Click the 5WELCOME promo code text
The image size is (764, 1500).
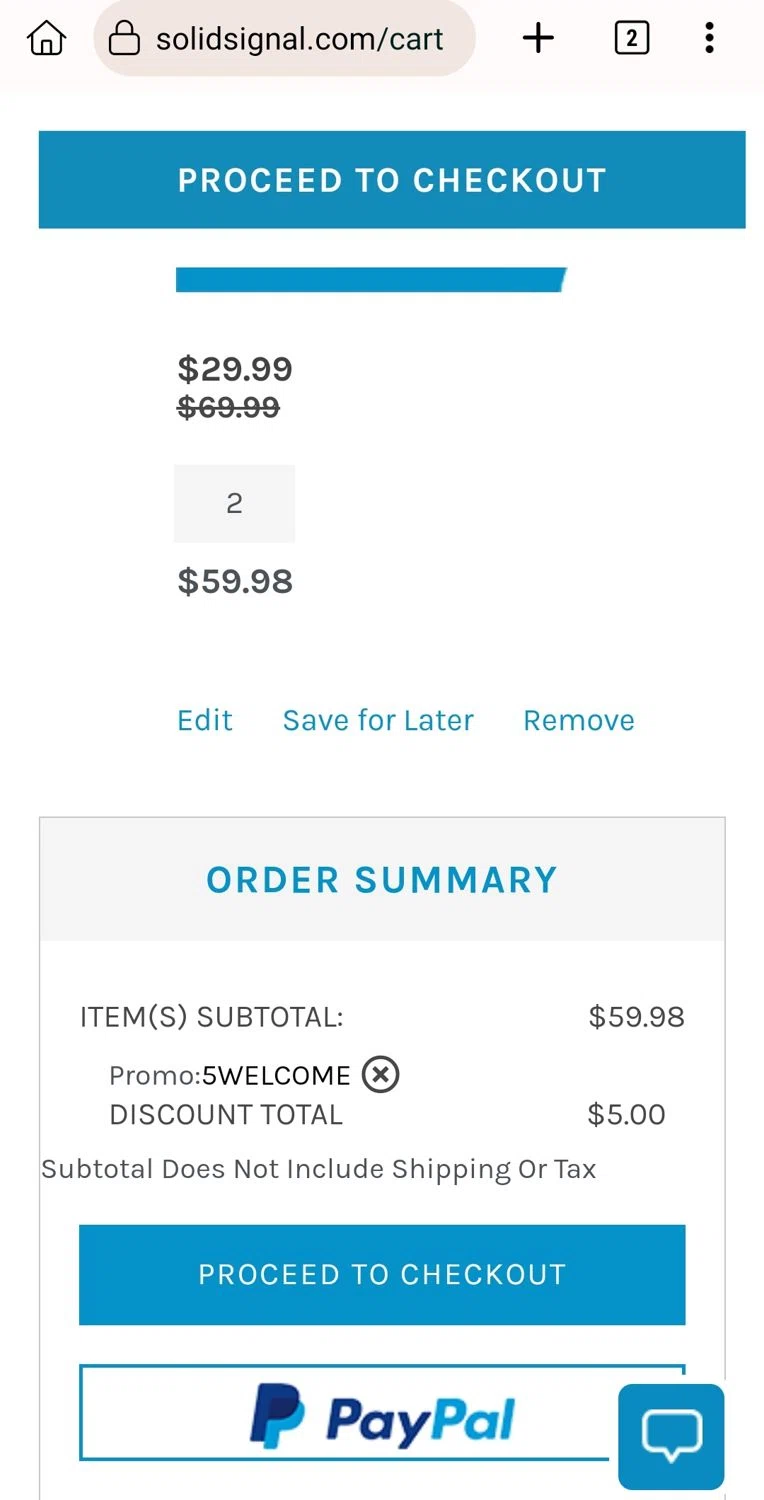(x=276, y=1075)
